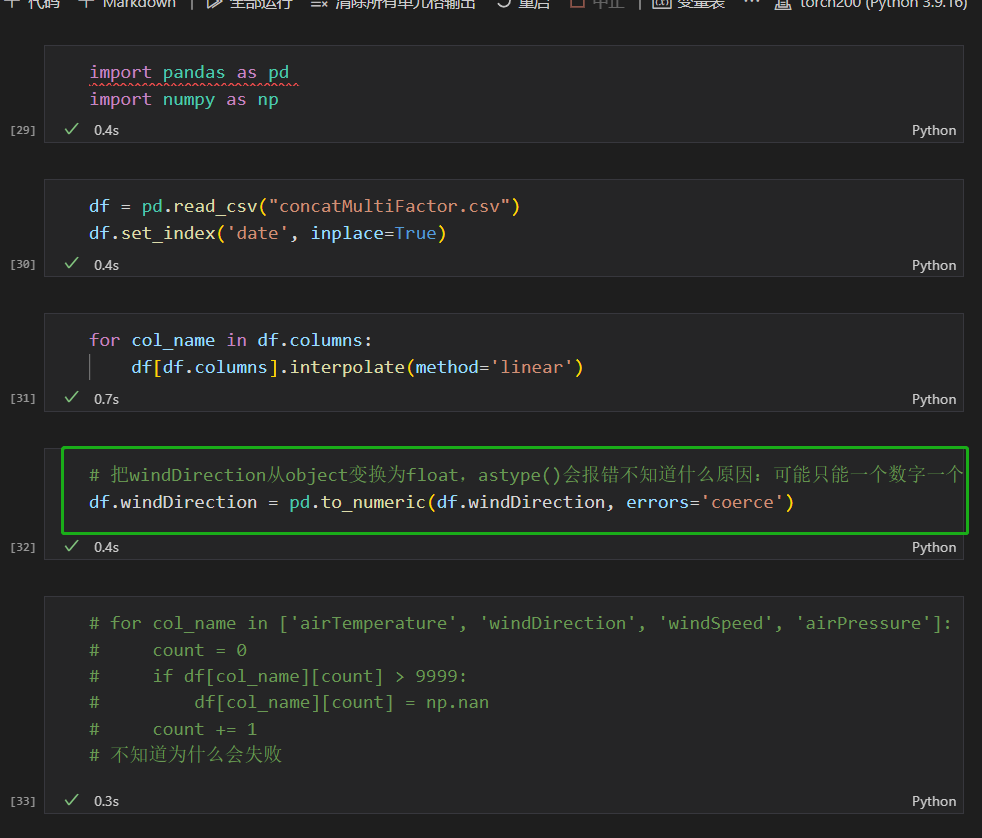Click Python label on last commented cell
The height and width of the screenshot is (838, 982).
(x=933, y=801)
